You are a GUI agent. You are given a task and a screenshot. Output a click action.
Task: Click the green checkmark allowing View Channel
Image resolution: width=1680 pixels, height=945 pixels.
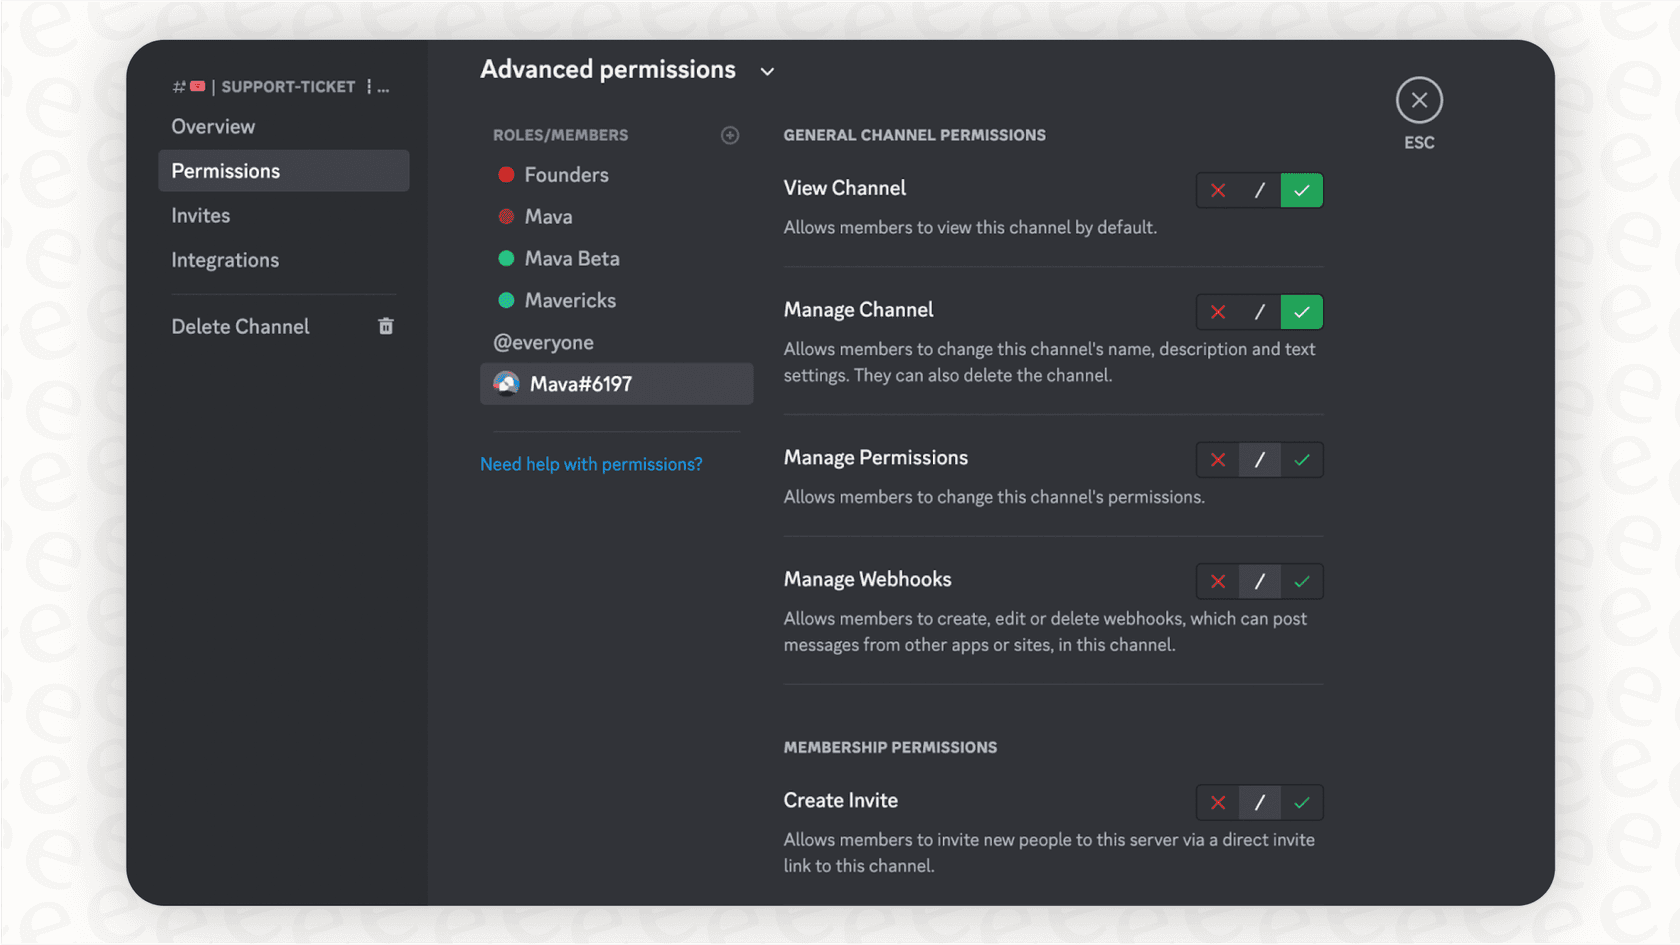tap(1301, 190)
